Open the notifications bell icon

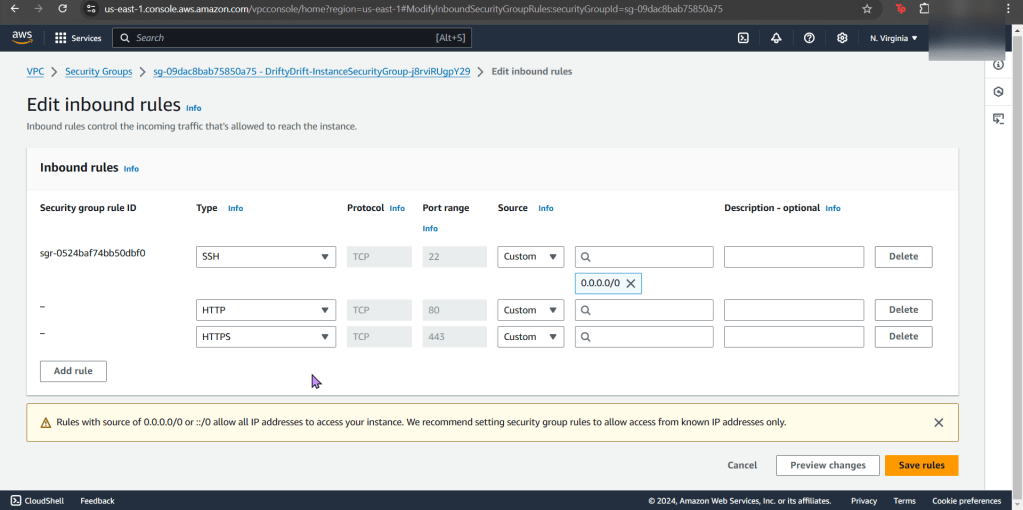click(776, 38)
